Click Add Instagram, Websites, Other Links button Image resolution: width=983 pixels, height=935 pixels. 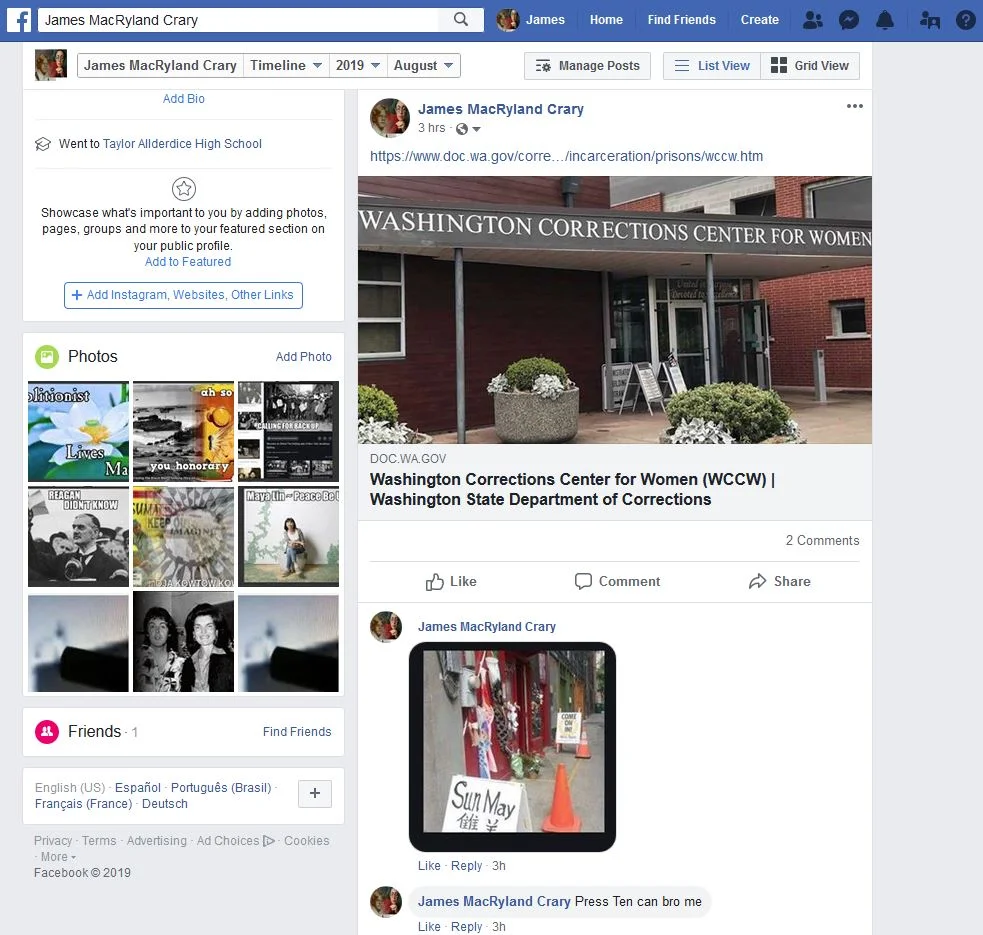183,295
